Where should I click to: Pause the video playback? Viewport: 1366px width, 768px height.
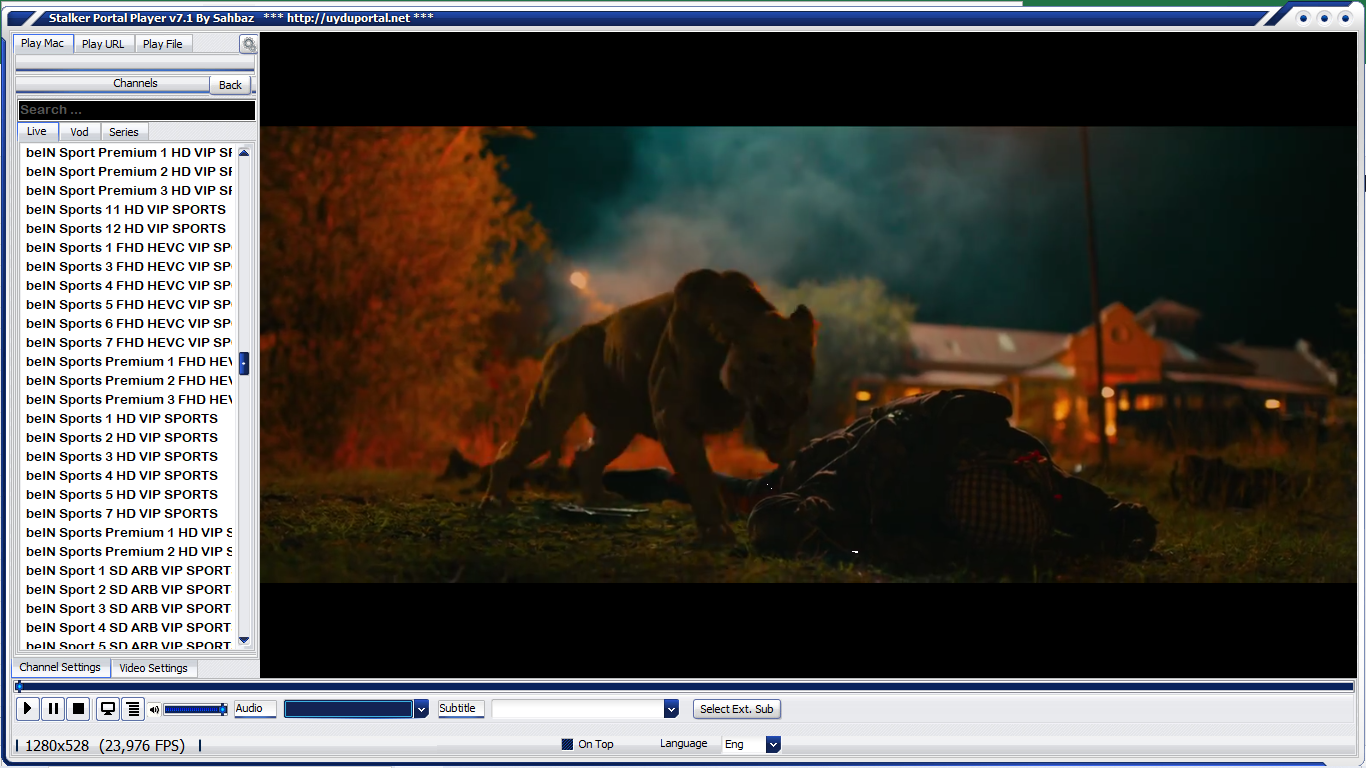[x=53, y=709]
